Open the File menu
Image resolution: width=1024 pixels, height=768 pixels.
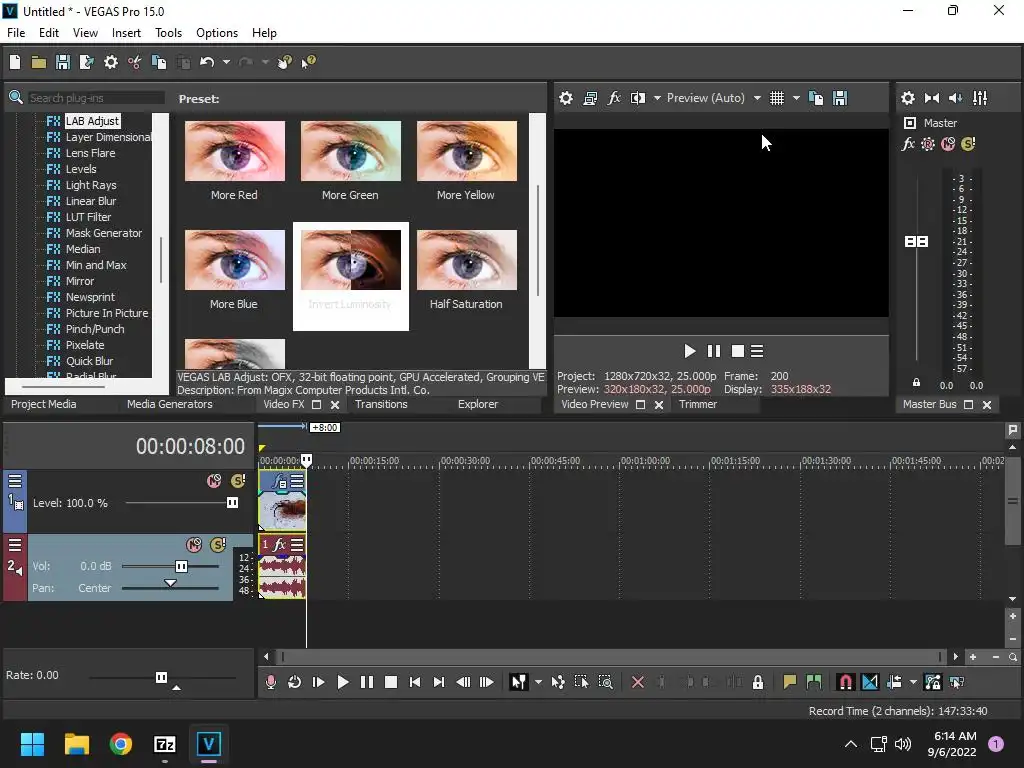(16, 33)
